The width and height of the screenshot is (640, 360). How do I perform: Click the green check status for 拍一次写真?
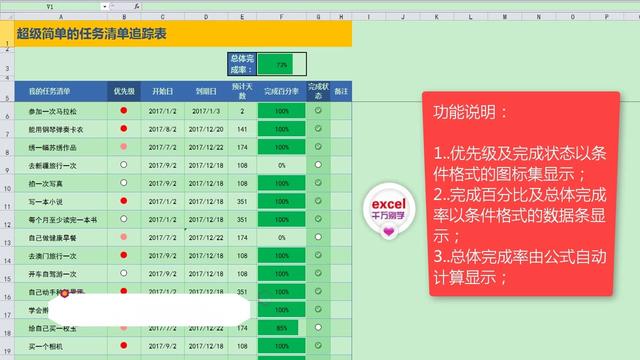318,183
